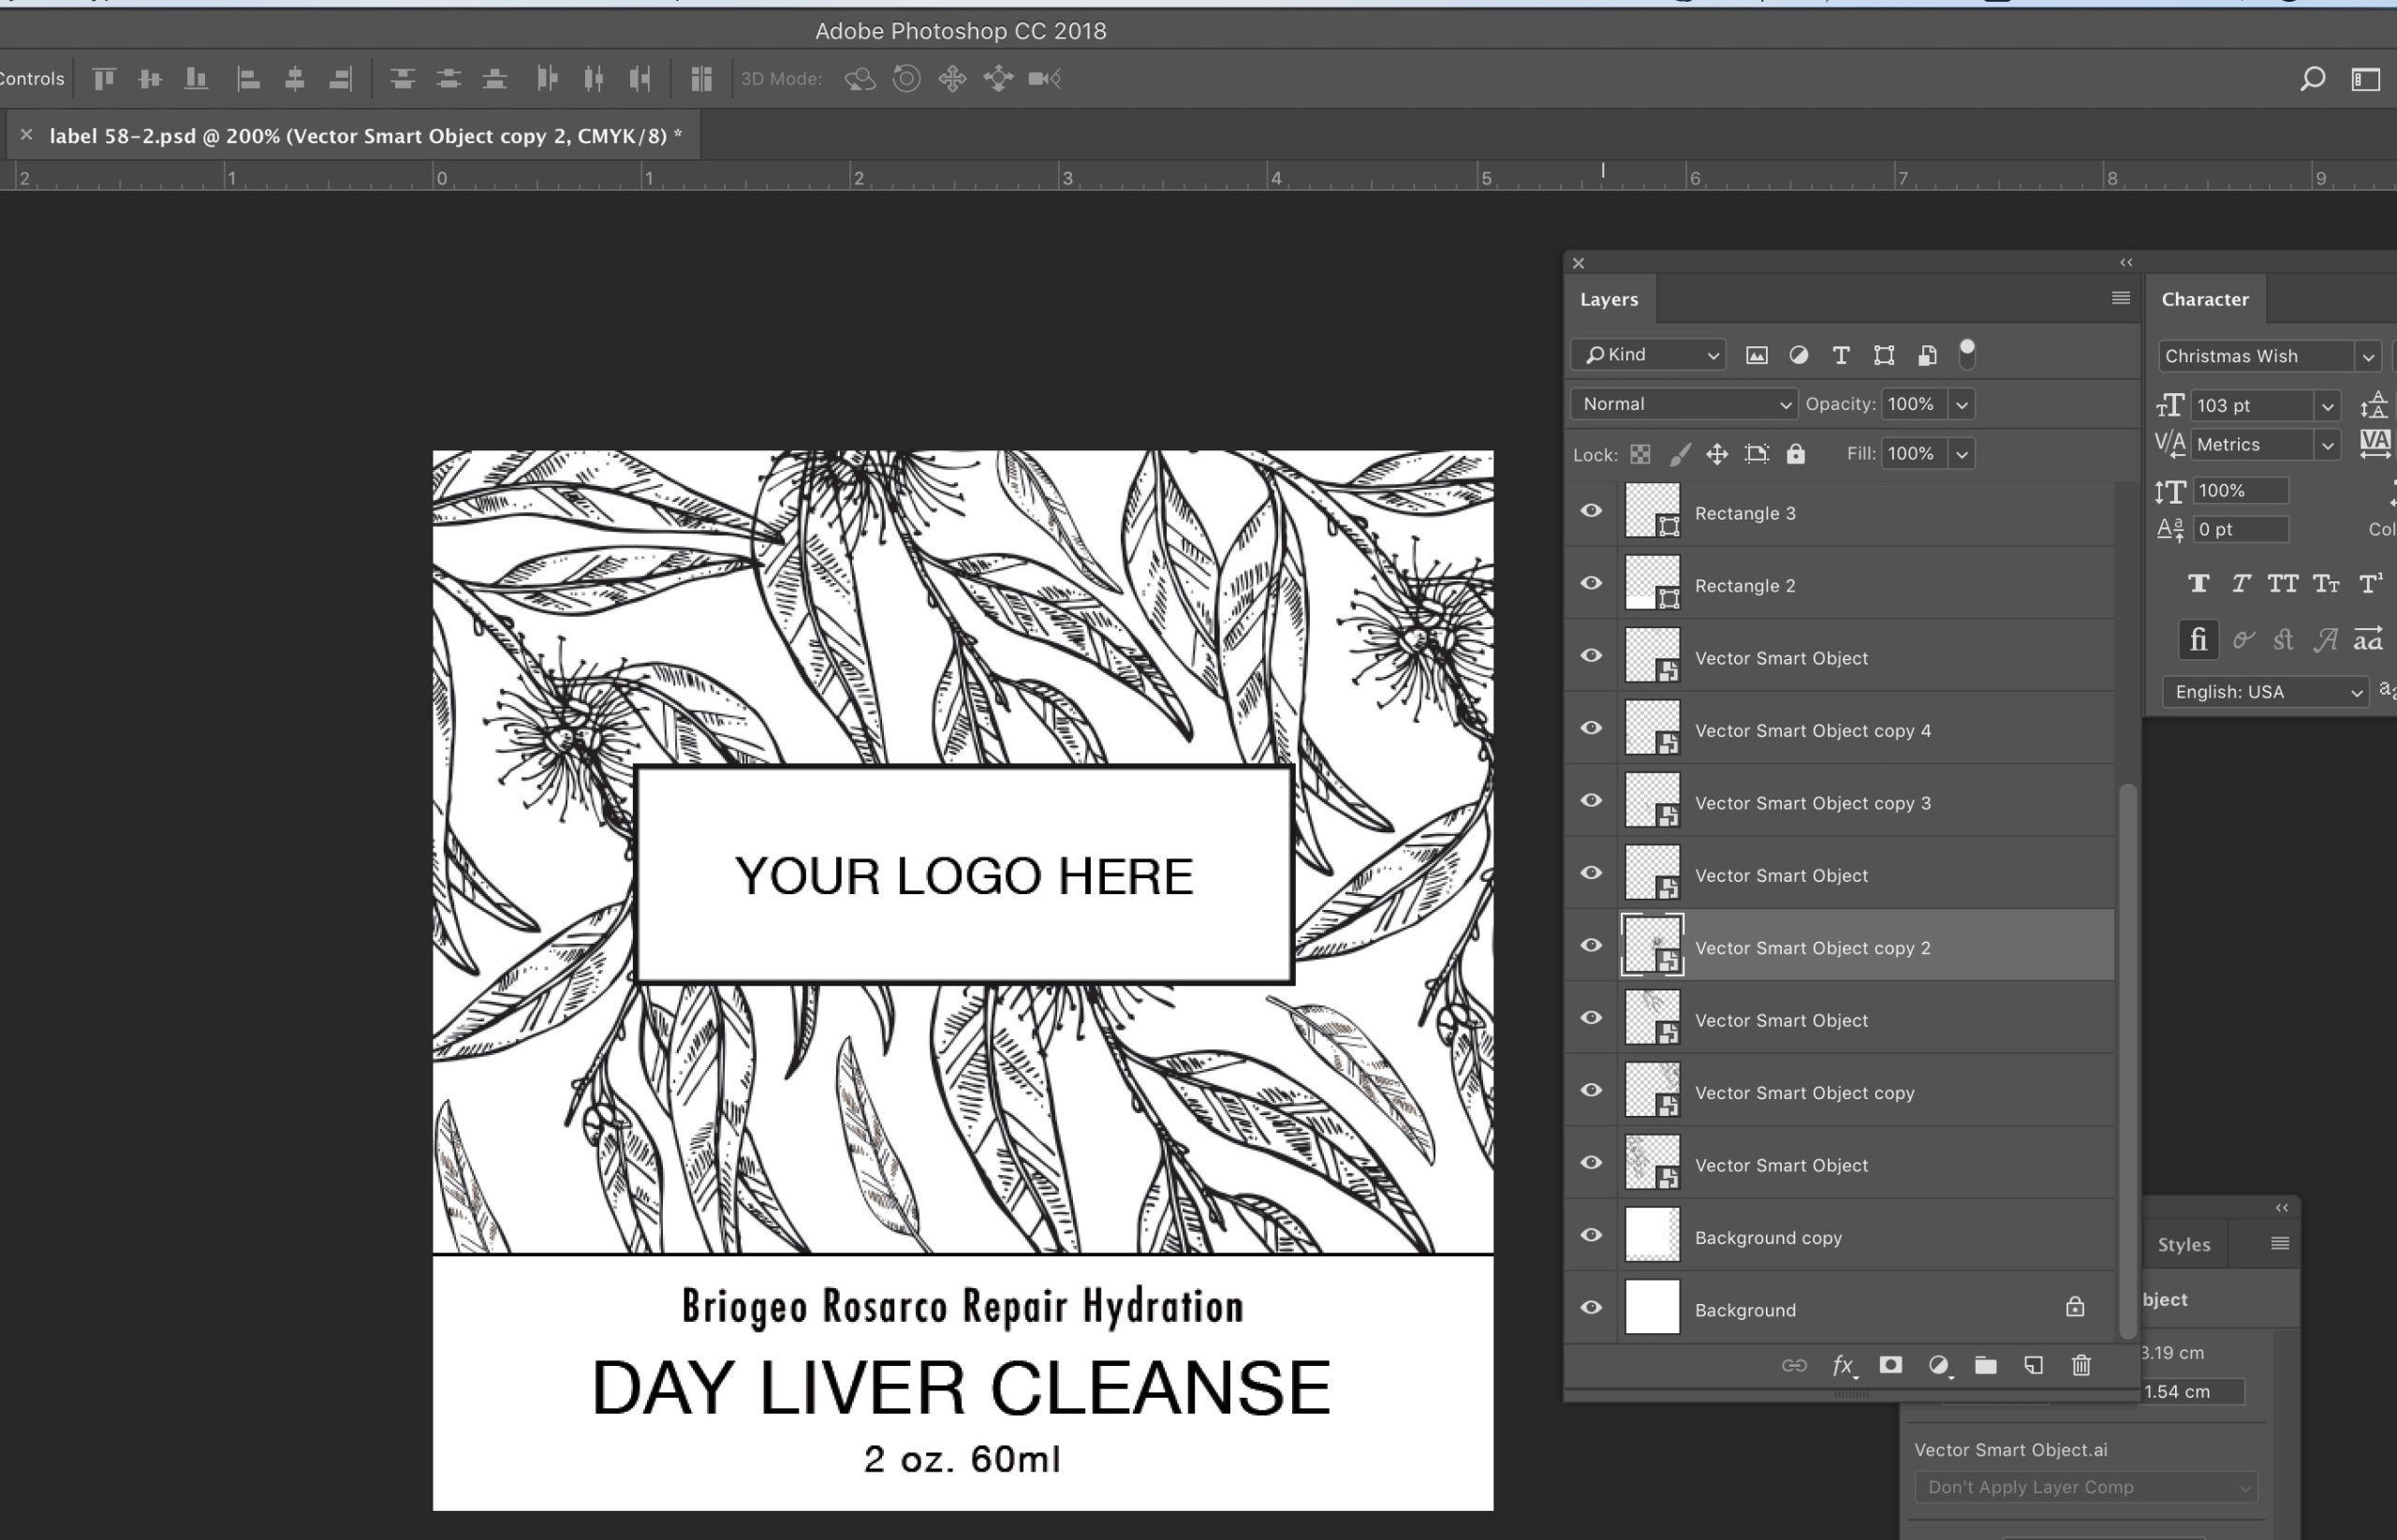
Task: Toggle visibility of Background copy layer
Action: (1591, 1236)
